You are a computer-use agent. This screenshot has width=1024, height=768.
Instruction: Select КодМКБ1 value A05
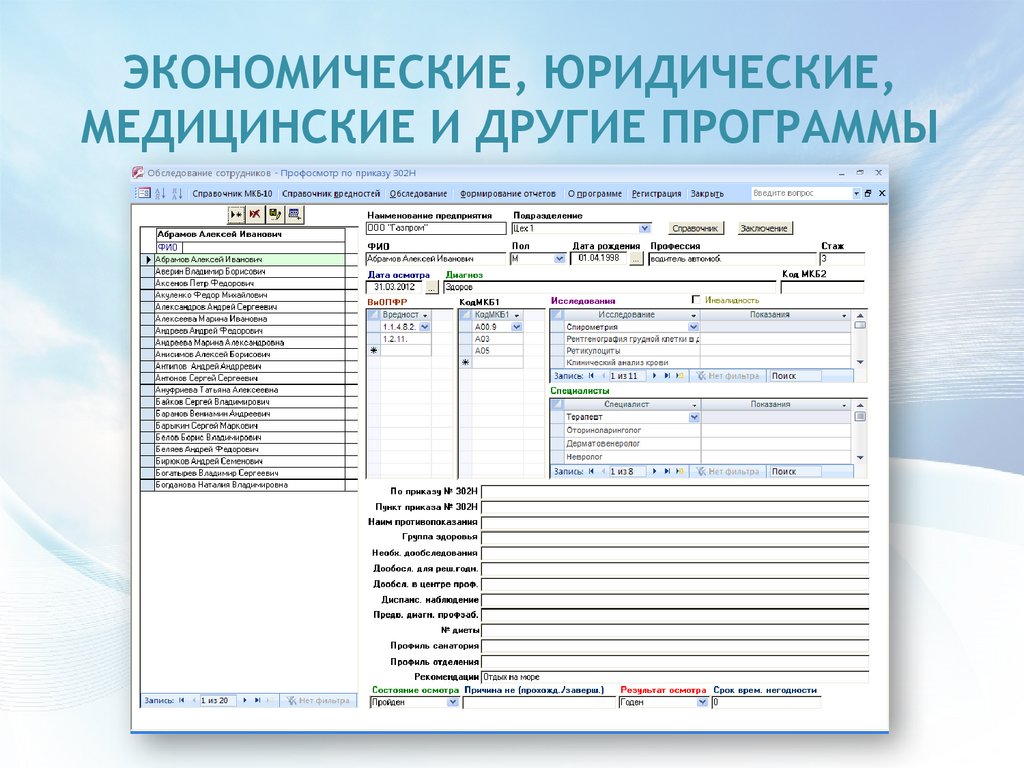497,351
